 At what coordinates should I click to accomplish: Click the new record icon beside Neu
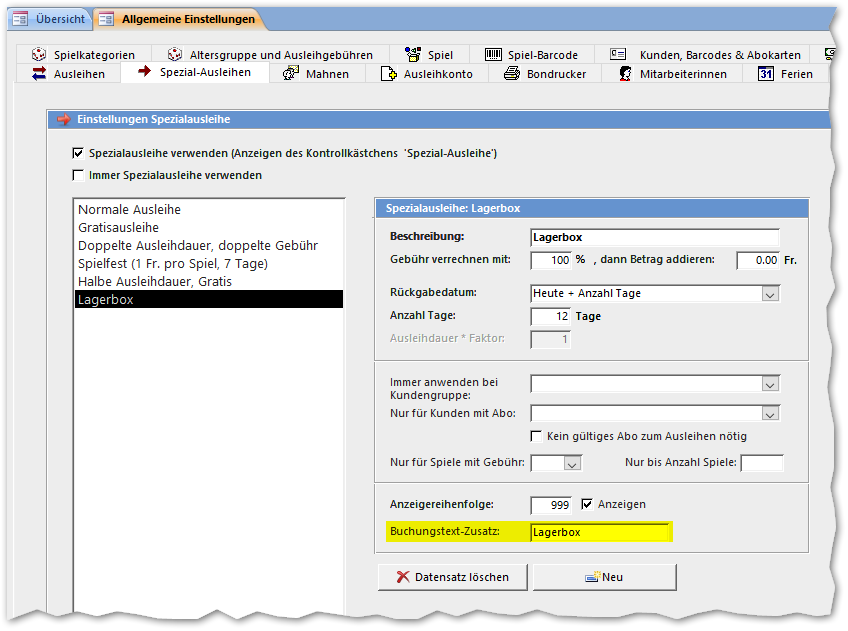coord(593,577)
